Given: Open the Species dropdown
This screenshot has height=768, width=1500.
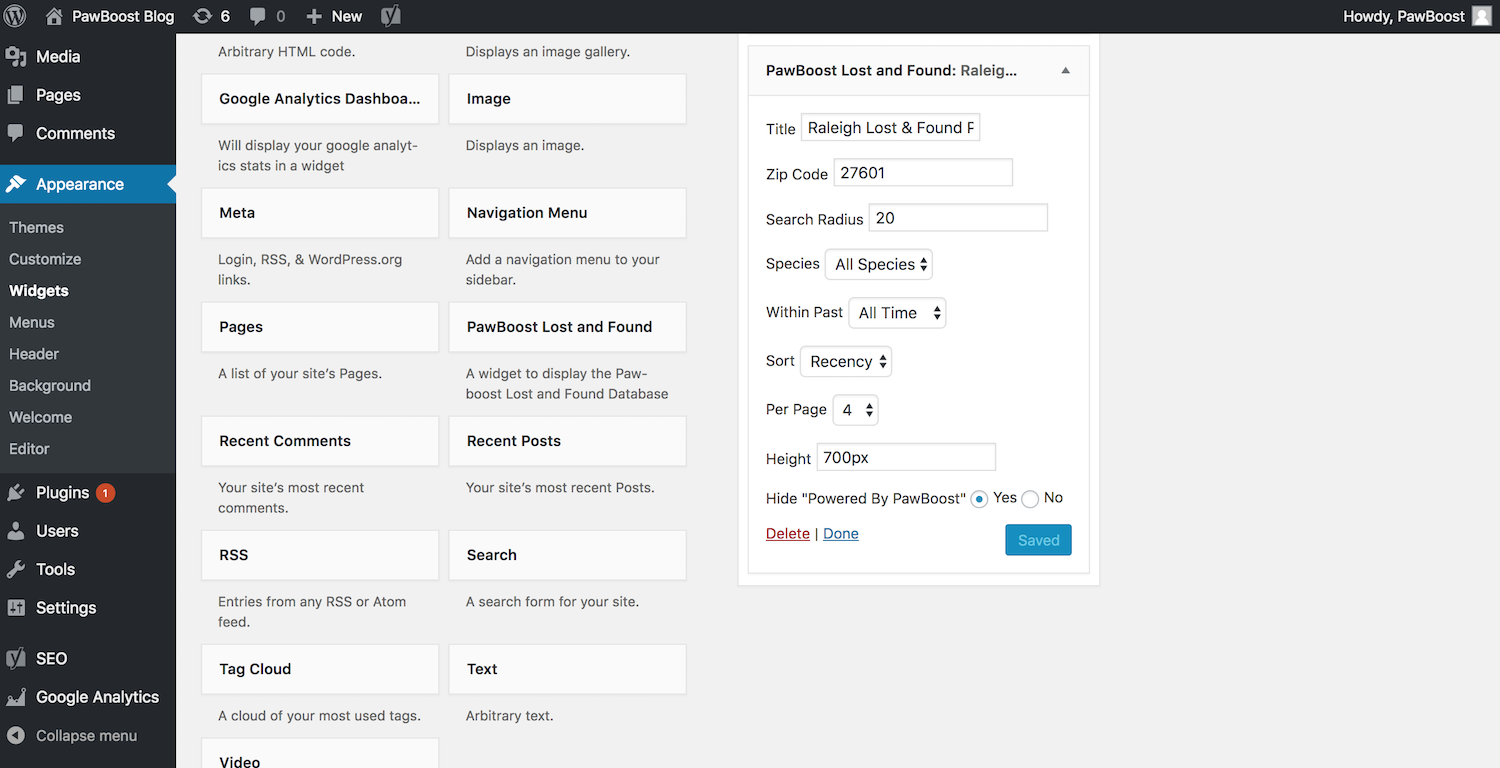Looking at the screenshot, I should pos(879,264).
